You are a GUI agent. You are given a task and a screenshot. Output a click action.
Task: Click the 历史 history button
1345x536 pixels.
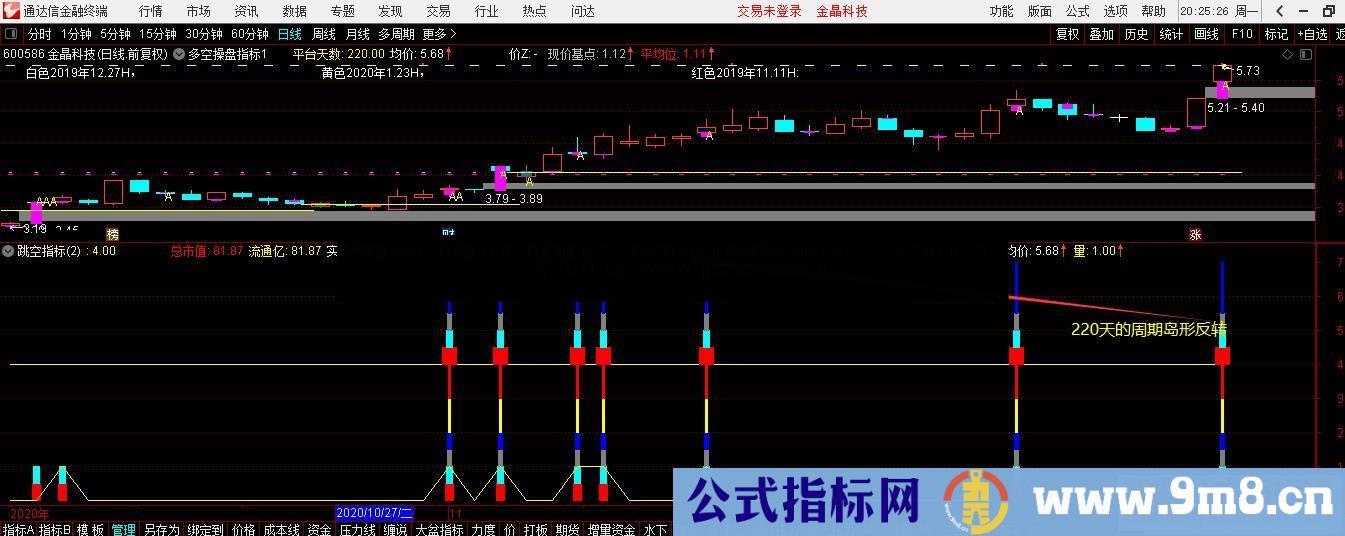(1136, 34)
